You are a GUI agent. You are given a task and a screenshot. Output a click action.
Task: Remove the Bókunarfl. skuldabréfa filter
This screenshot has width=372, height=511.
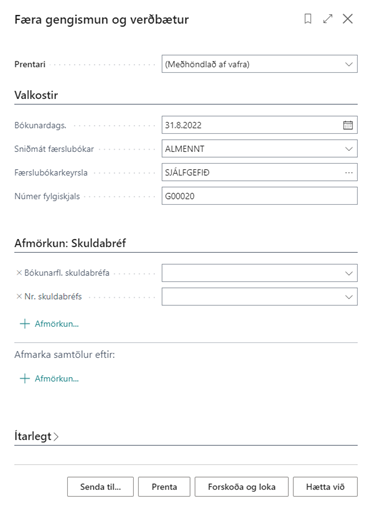click(x=19, y=273)
